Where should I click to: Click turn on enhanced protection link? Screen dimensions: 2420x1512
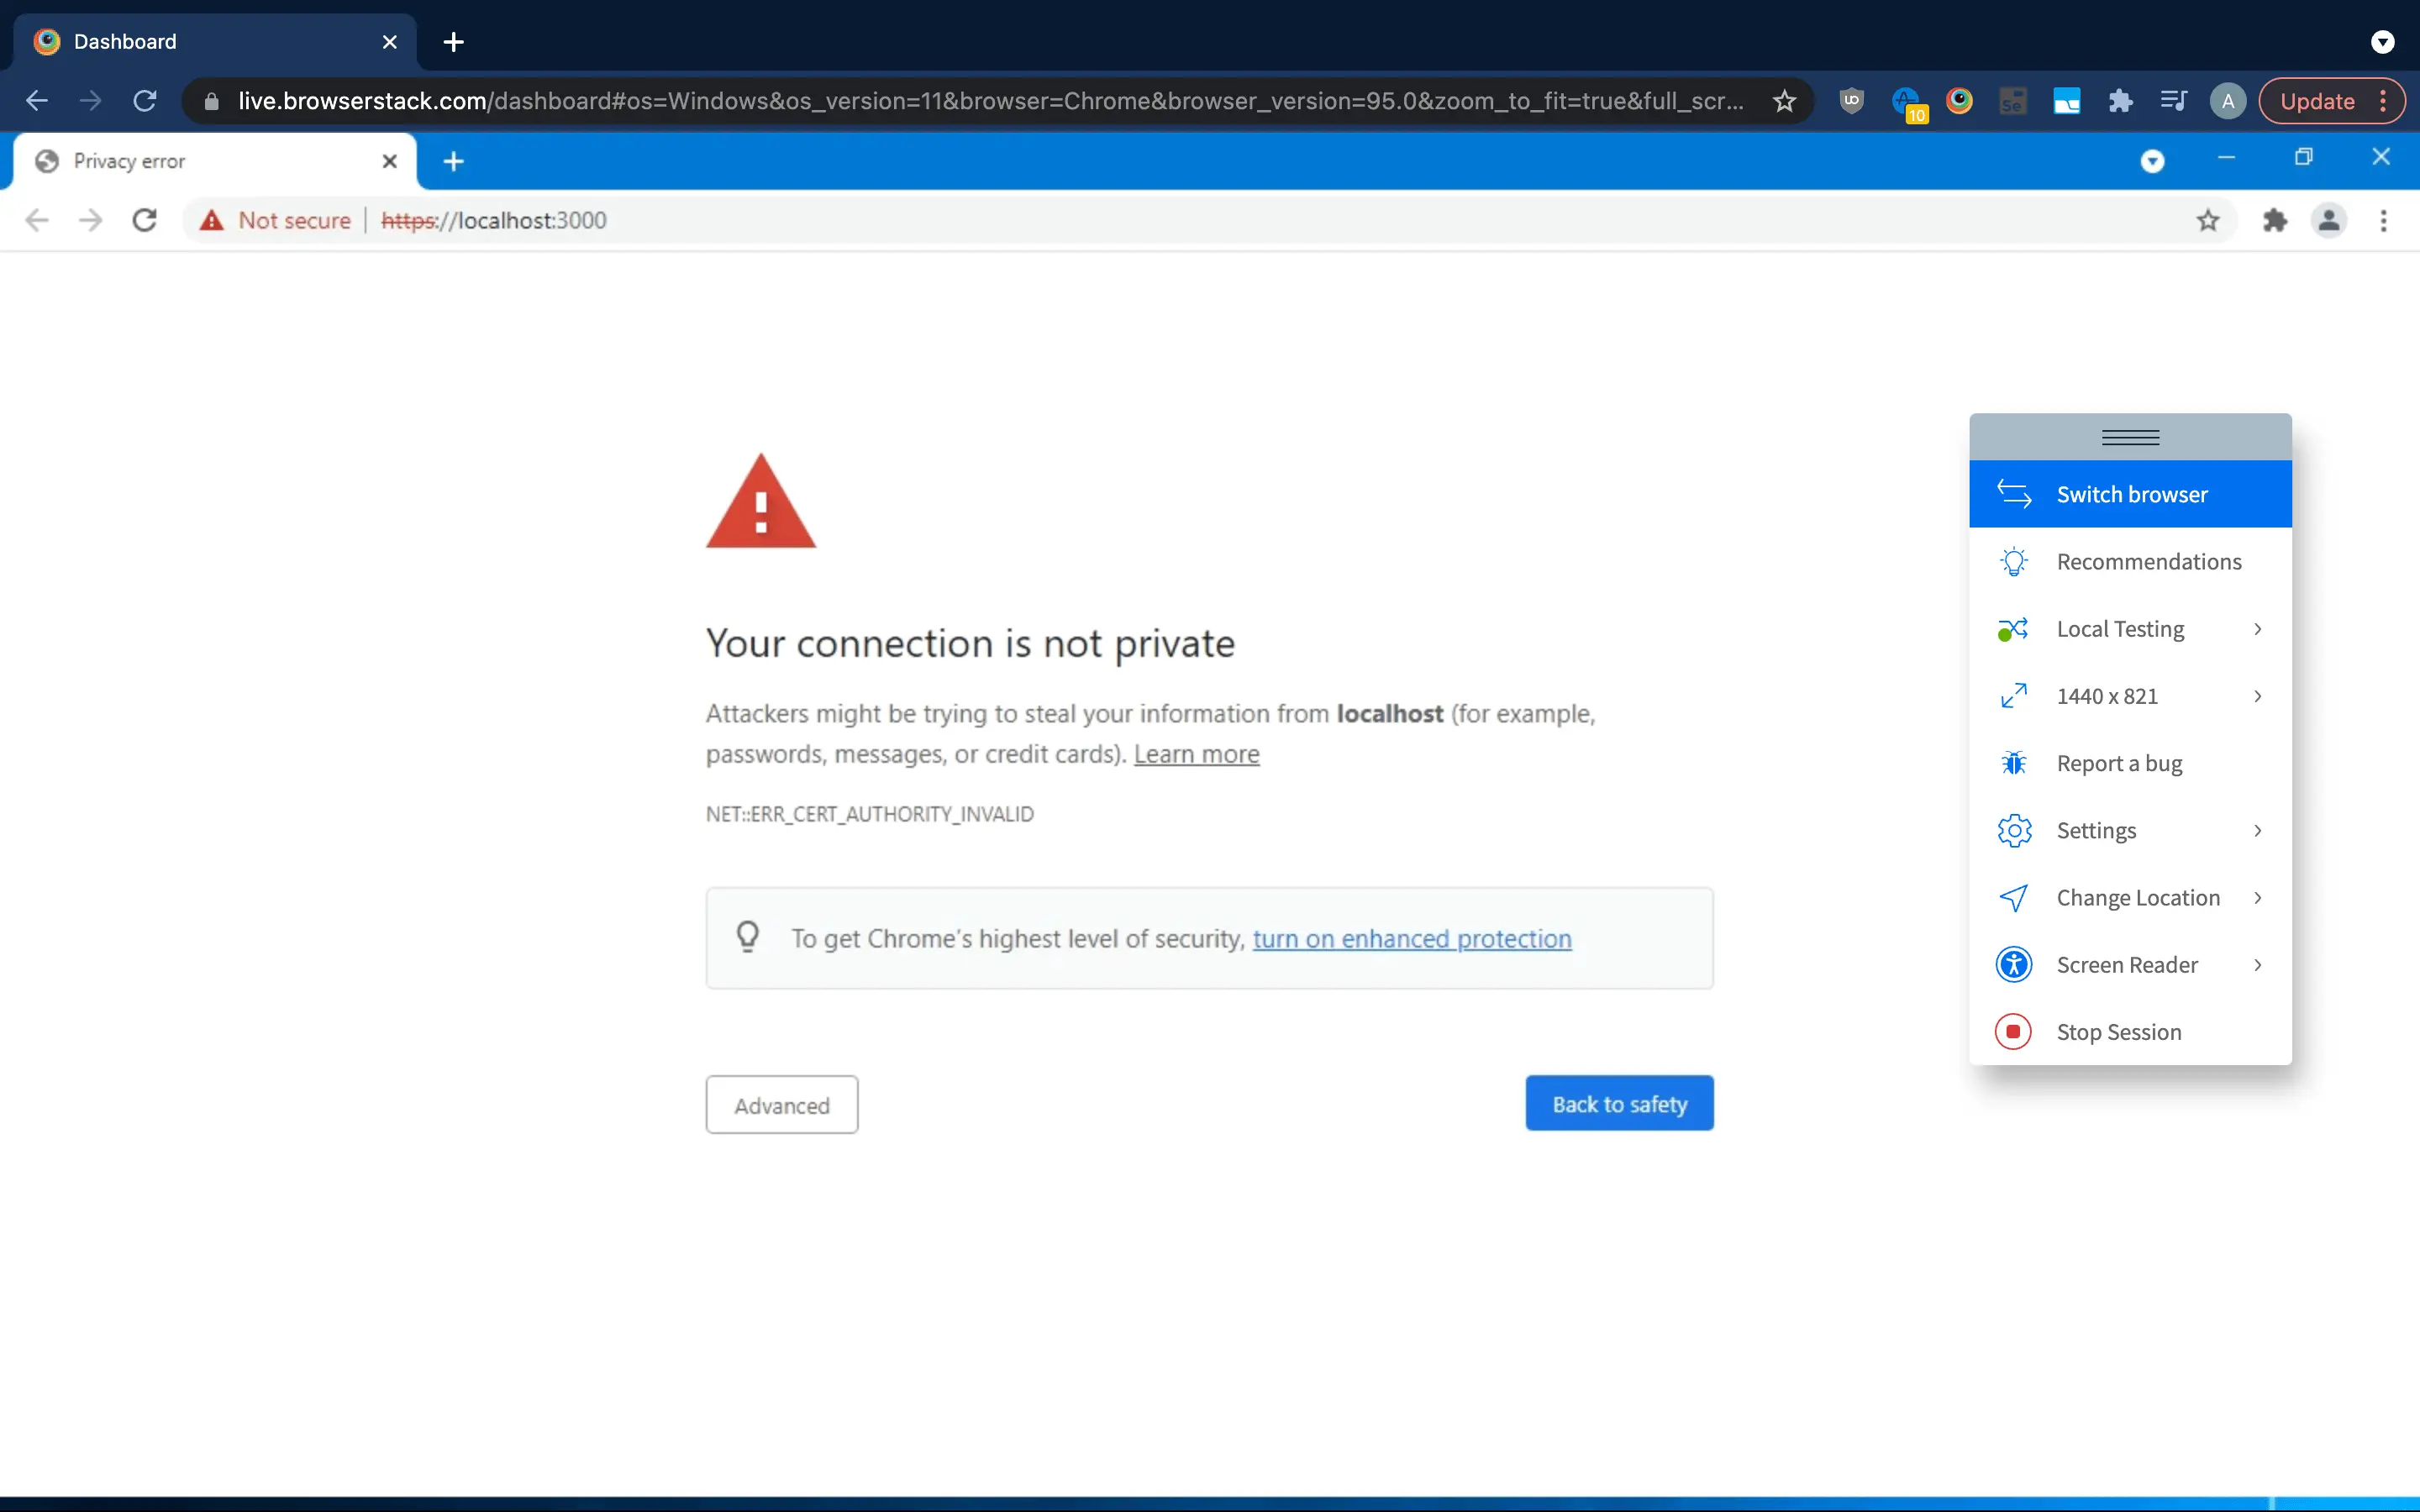[1412, 939]
